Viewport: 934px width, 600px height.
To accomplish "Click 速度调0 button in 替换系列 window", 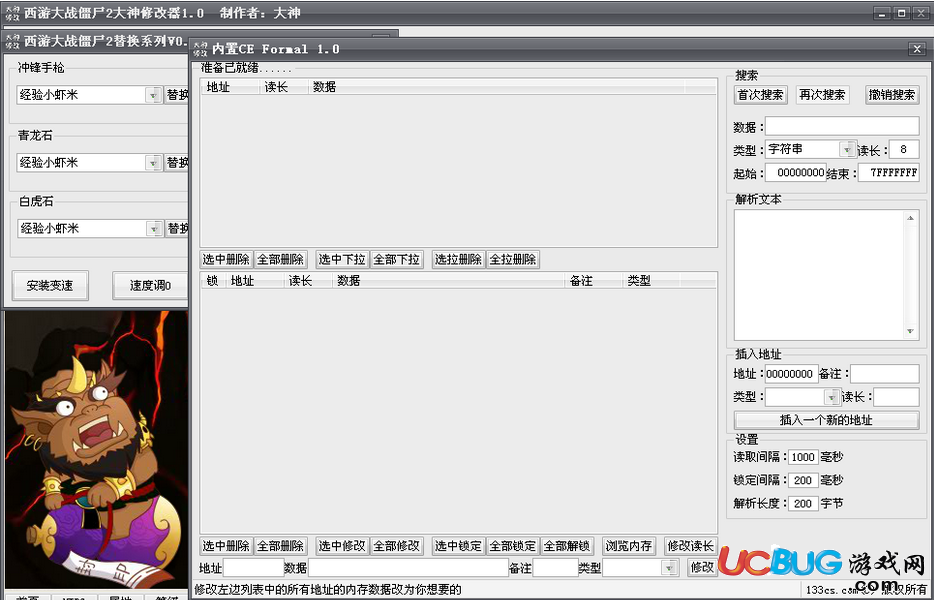I will pos(150,285).
